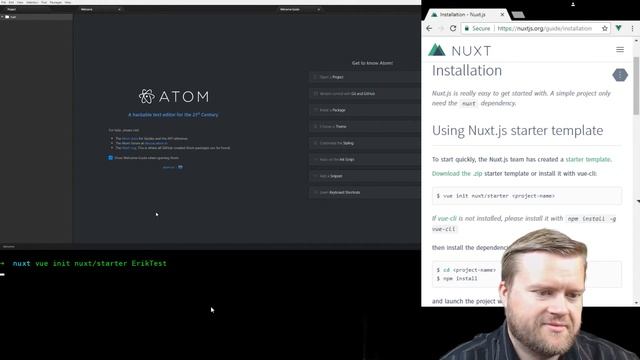Expand Learn Keyboard Shortcuts guide item
640x360 pixels.
365,192
